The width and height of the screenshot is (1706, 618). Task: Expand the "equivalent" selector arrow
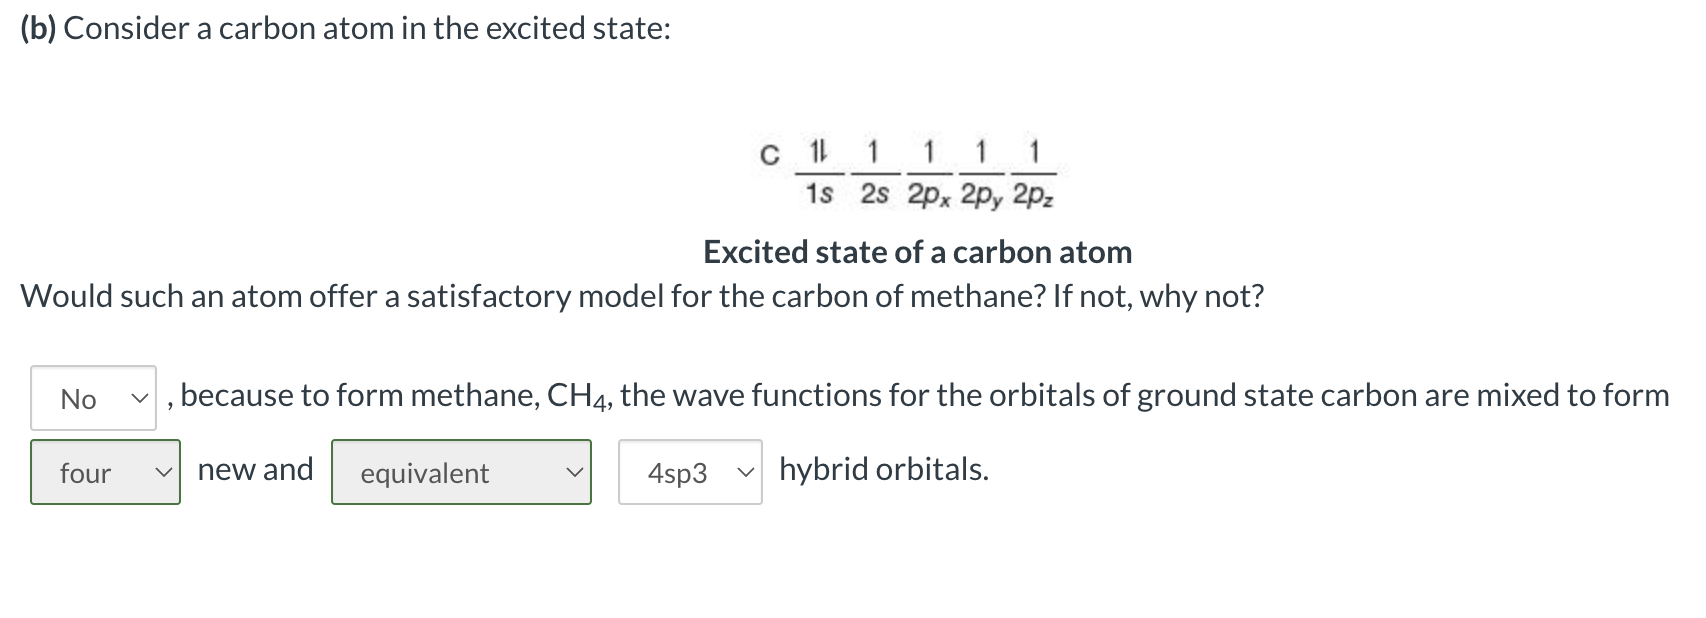point(575,472)
